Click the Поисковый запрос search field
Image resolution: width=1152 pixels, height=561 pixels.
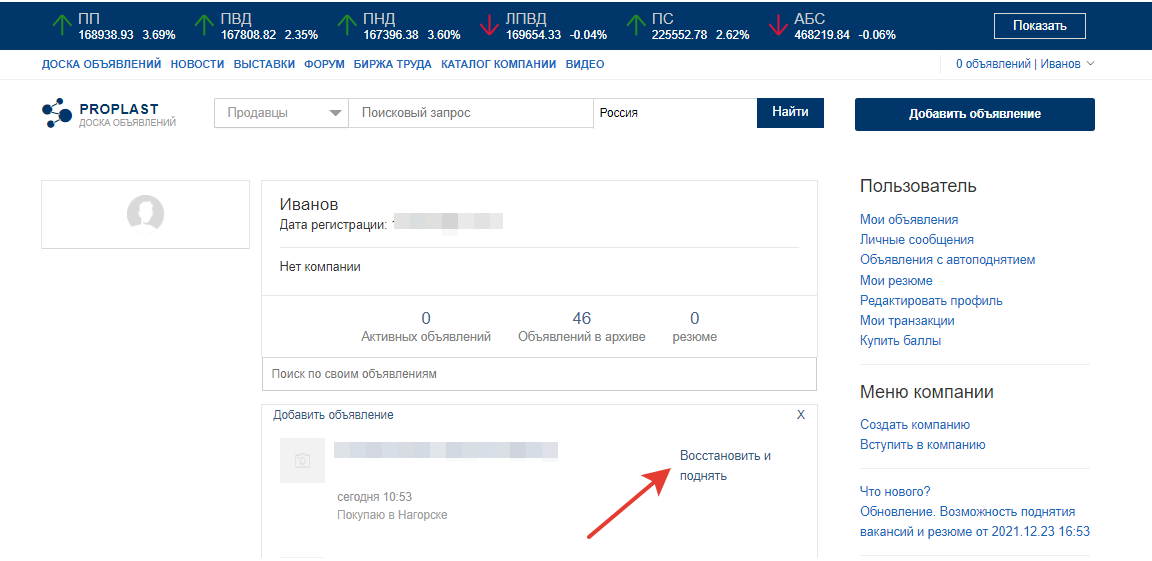(x=471, y=113)
